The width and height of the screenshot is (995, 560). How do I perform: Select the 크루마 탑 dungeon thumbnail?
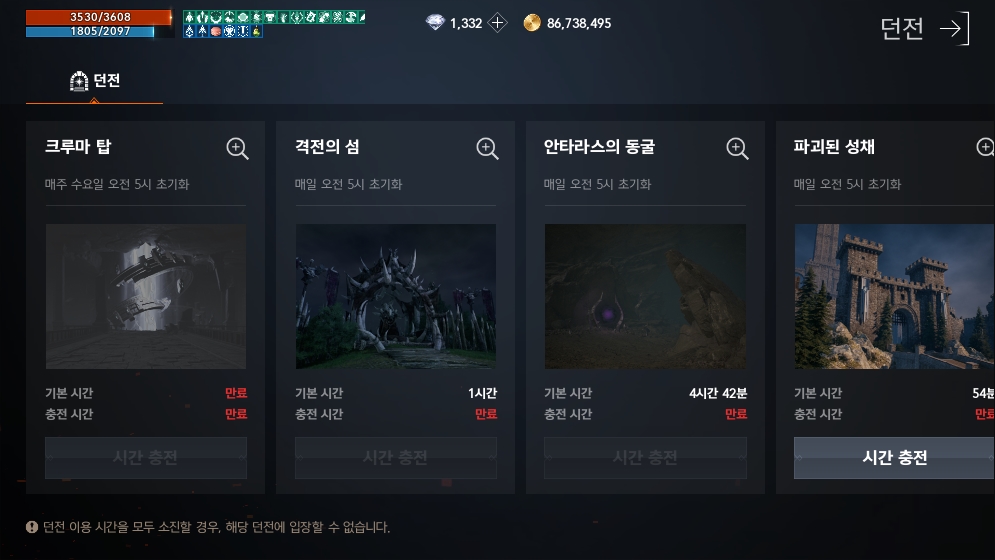click(x=146, y=297)
